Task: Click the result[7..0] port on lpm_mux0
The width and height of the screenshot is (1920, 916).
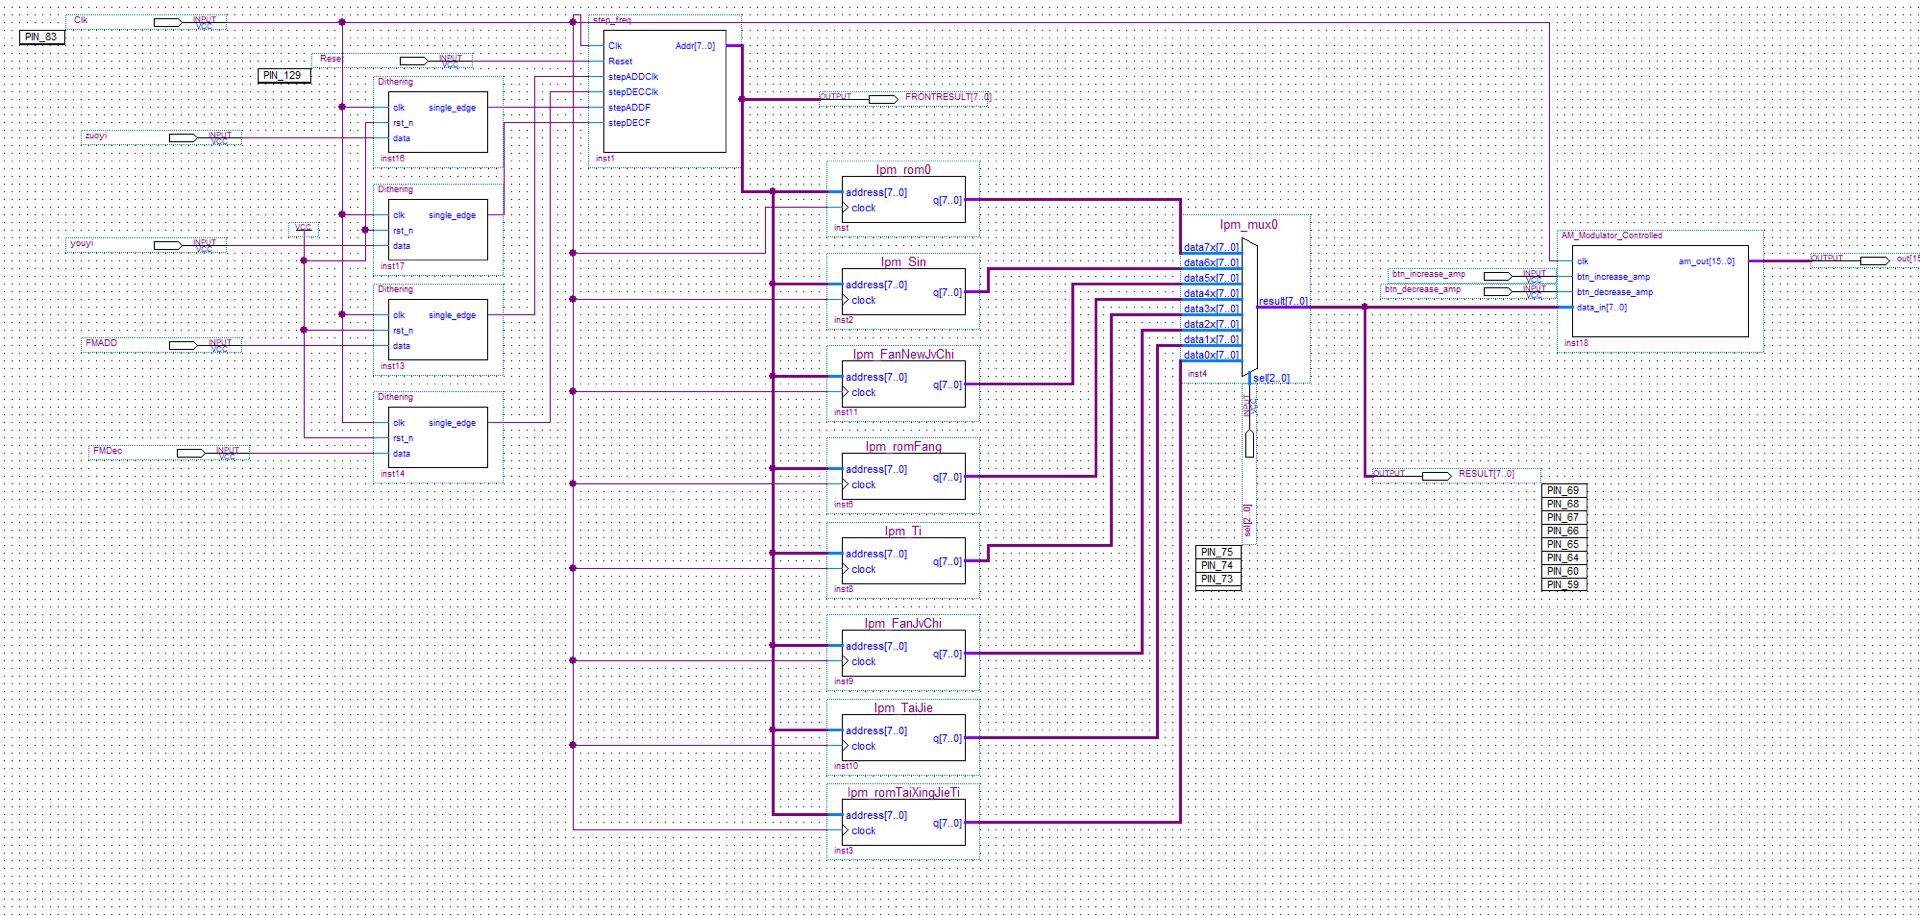Action: pos(1283,301)
